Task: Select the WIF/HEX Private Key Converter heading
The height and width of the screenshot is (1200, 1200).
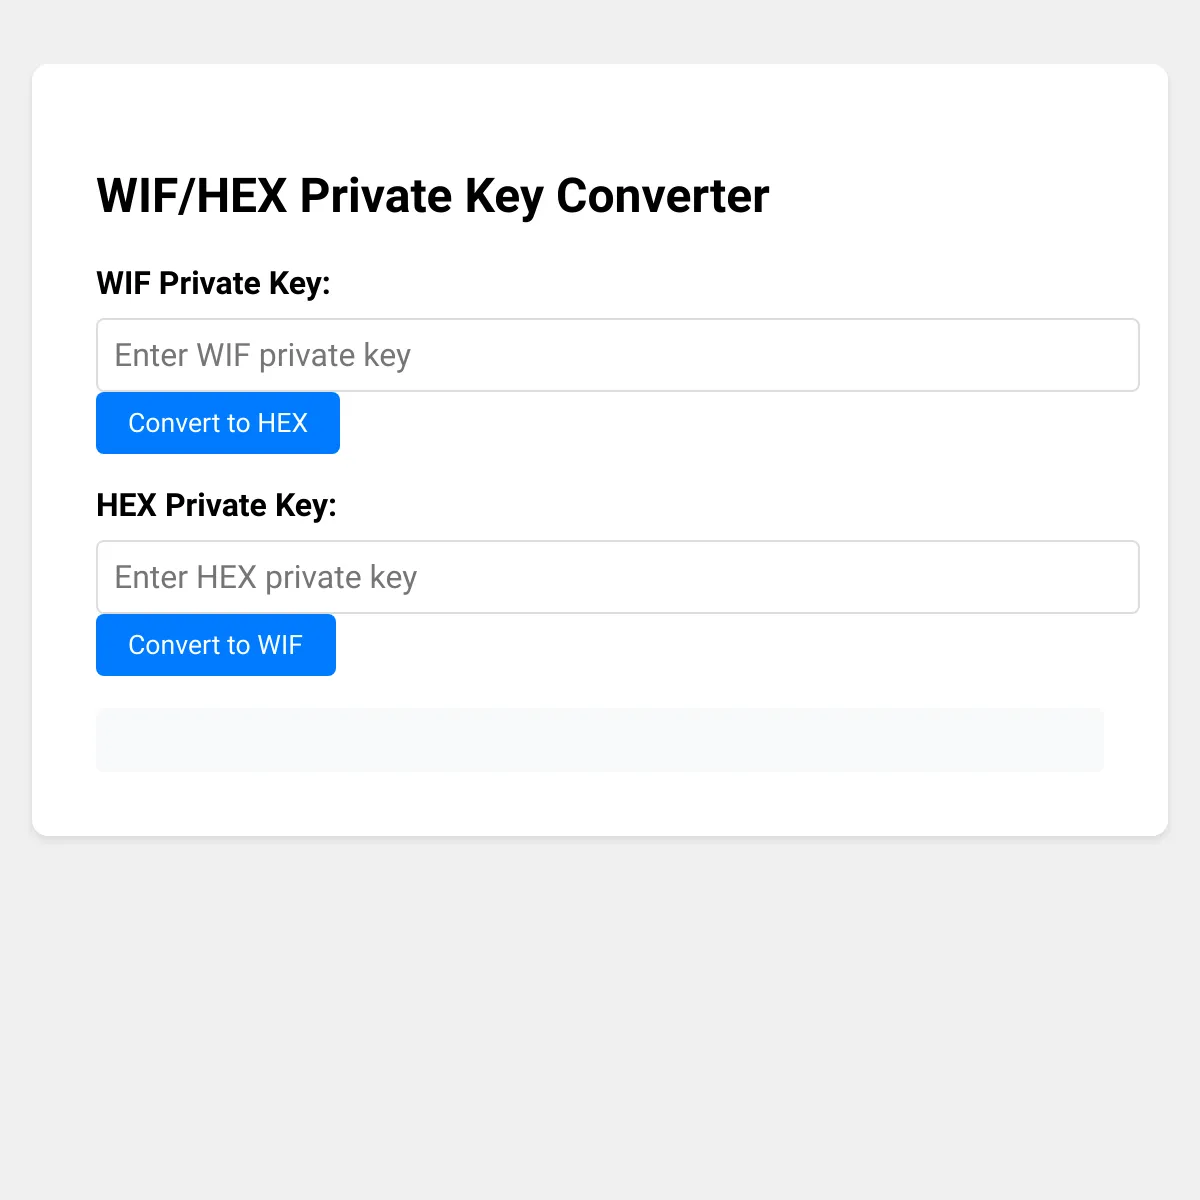Action: (432, 195)
